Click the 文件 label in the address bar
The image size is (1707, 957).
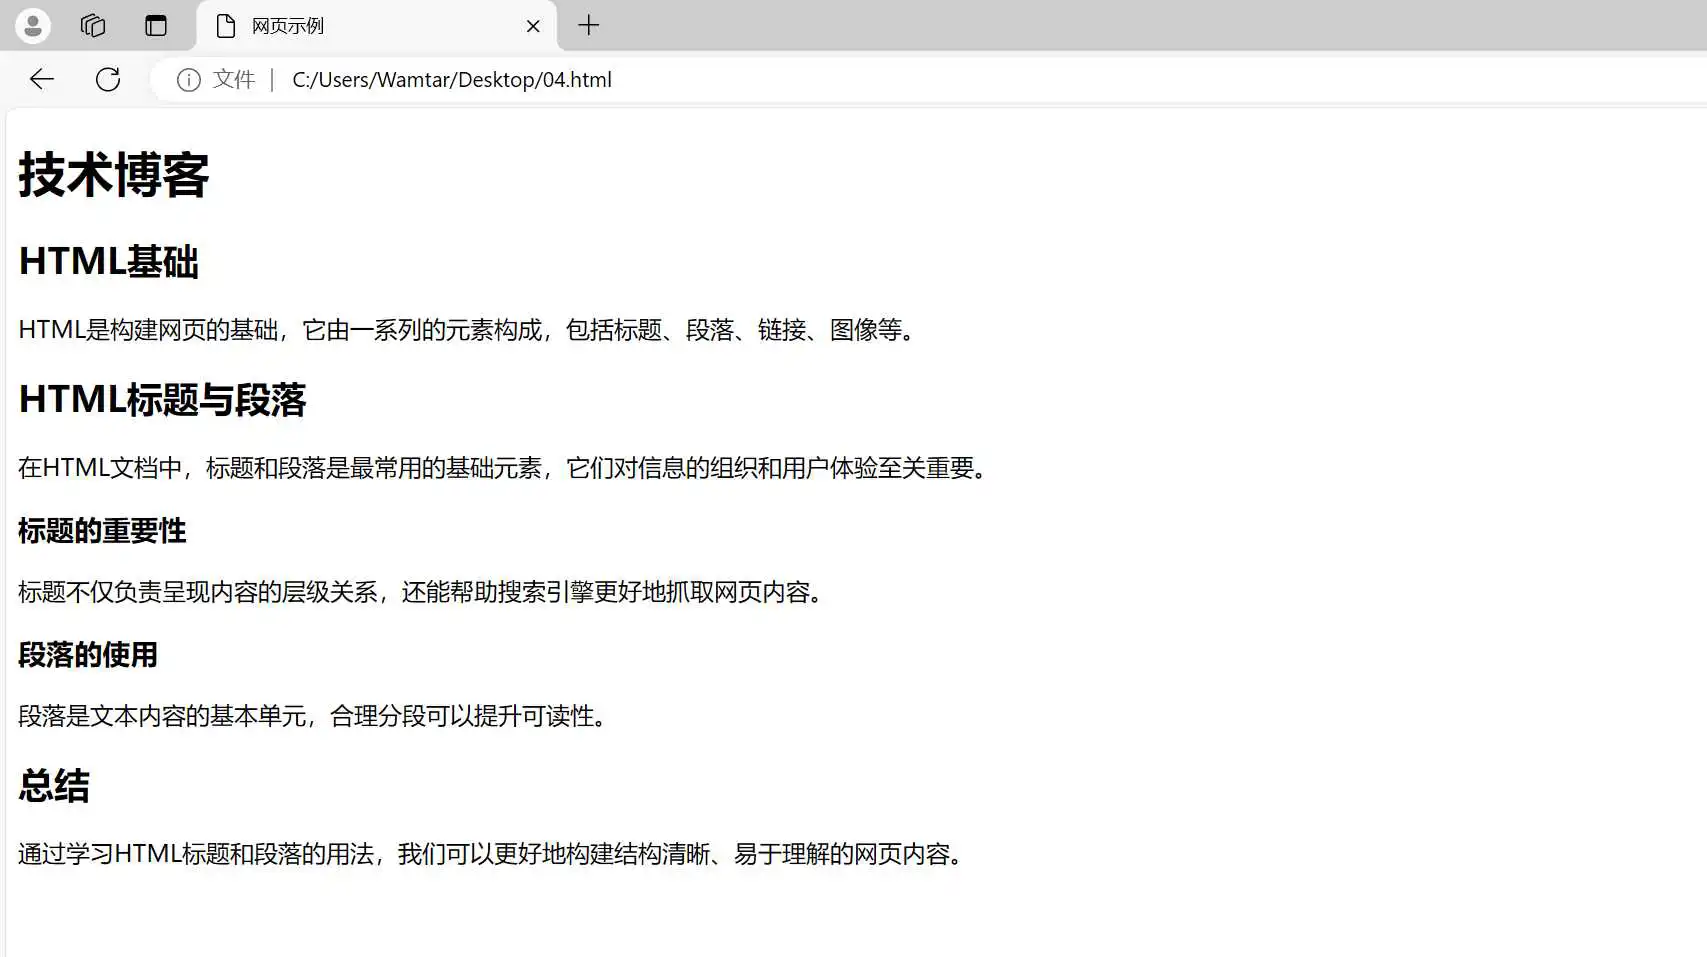click(x=234, y=79)
